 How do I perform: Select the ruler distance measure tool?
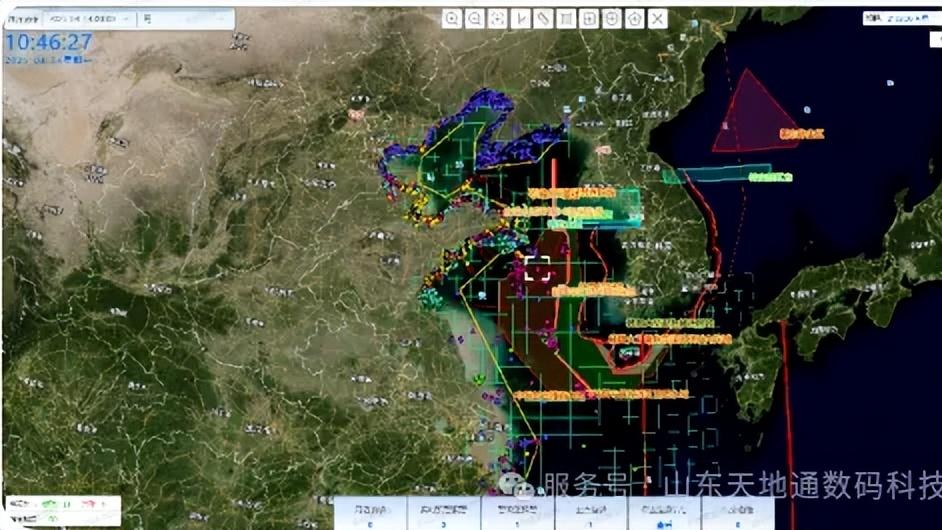543,19
